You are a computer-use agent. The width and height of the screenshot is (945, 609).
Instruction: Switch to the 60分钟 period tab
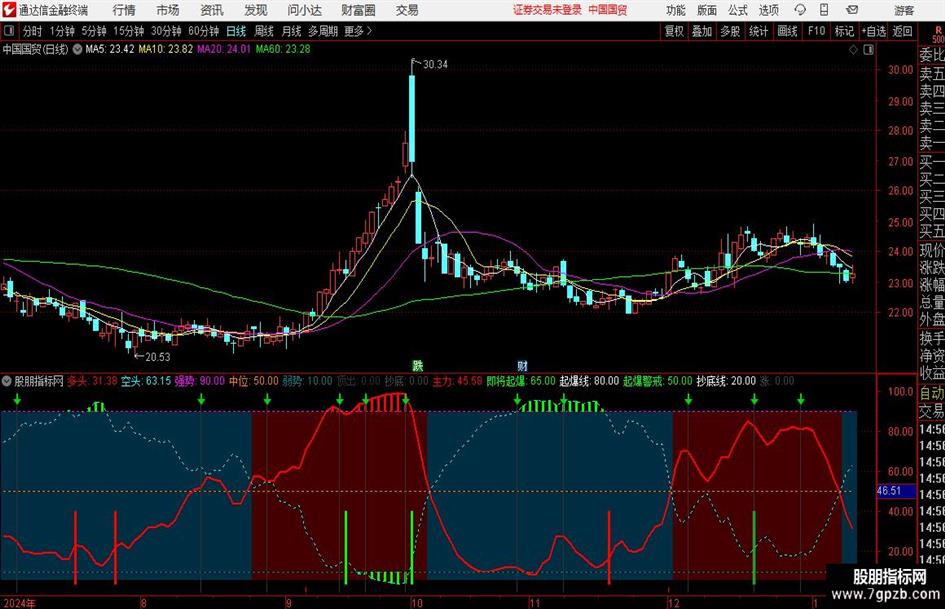(x=203, y=31)
